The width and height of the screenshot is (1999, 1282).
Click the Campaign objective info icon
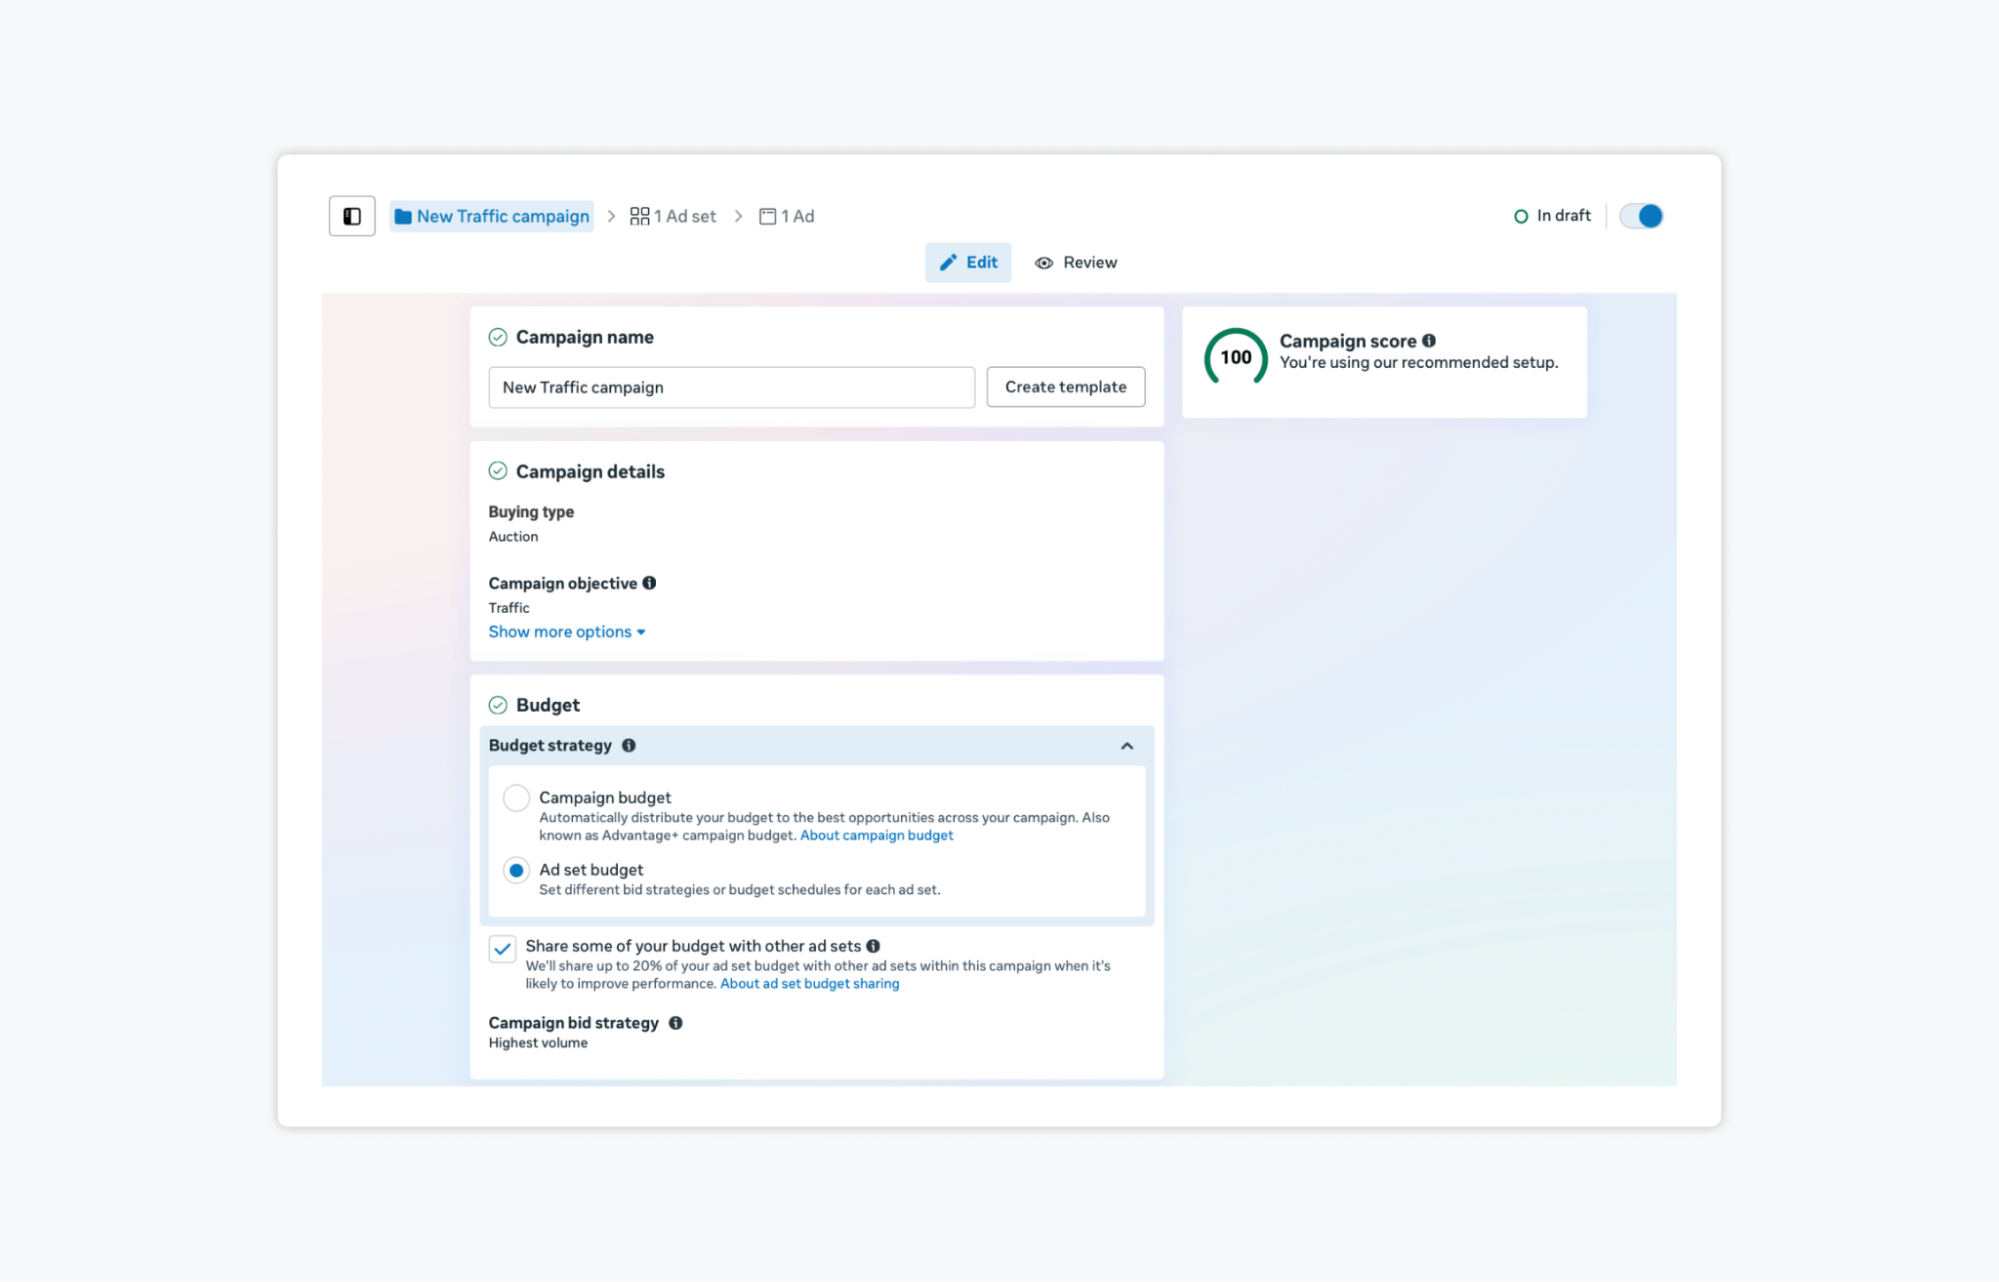tap(649, 583)
